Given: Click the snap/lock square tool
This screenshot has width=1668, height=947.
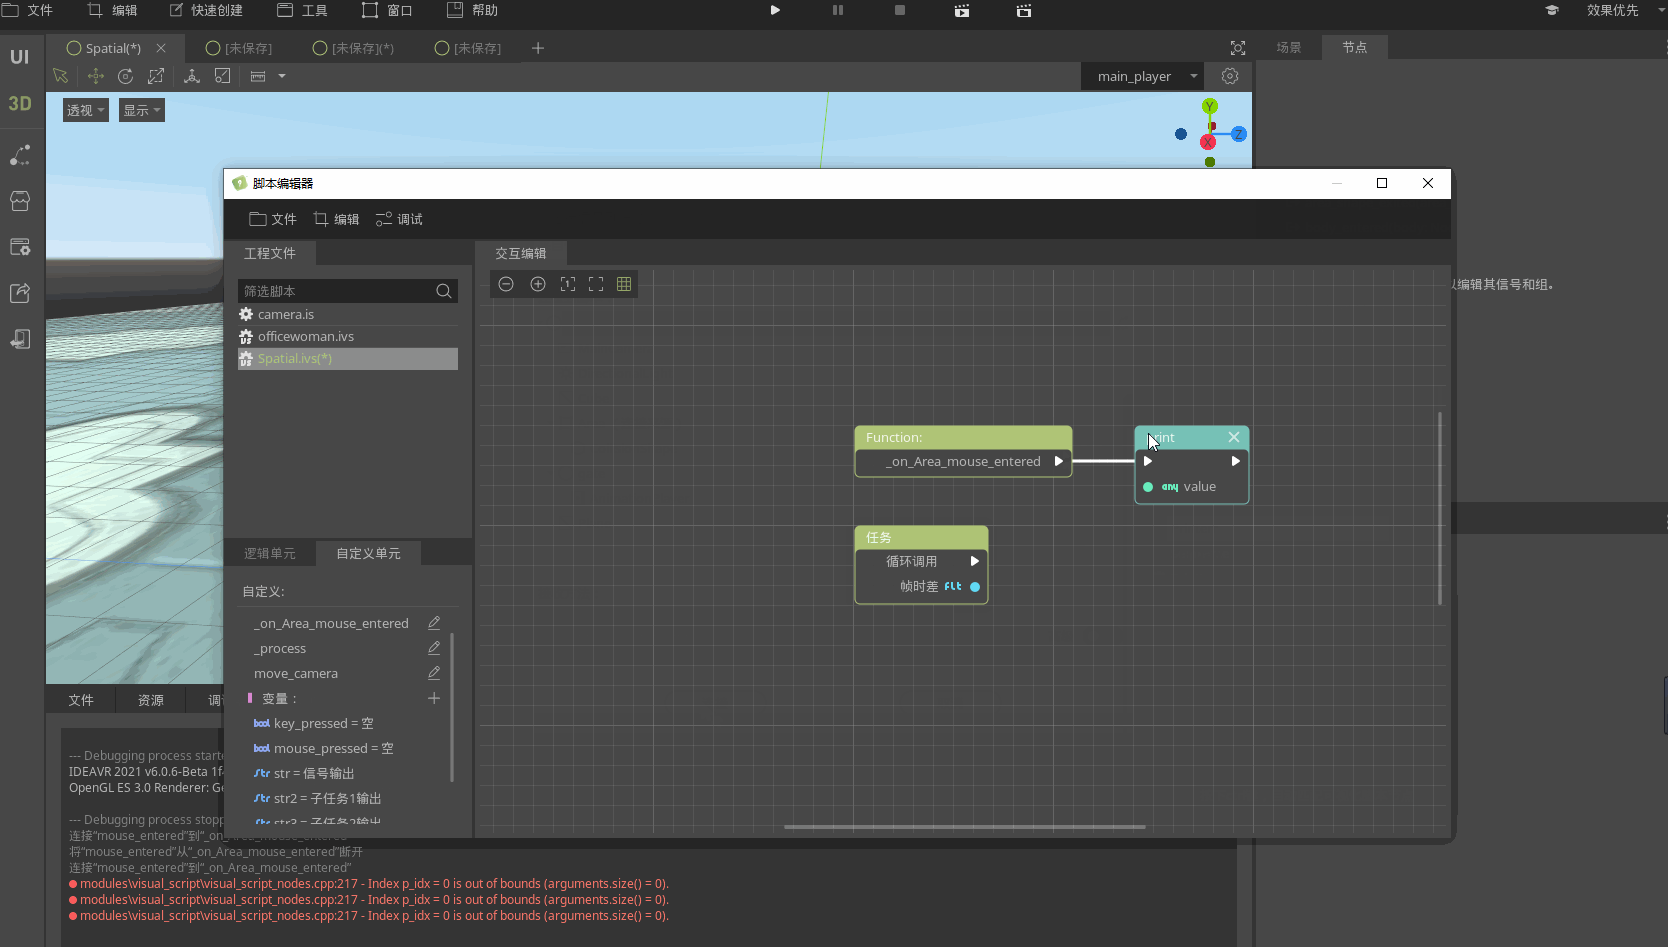Looking at the screenshot, I should pos(223,76).
